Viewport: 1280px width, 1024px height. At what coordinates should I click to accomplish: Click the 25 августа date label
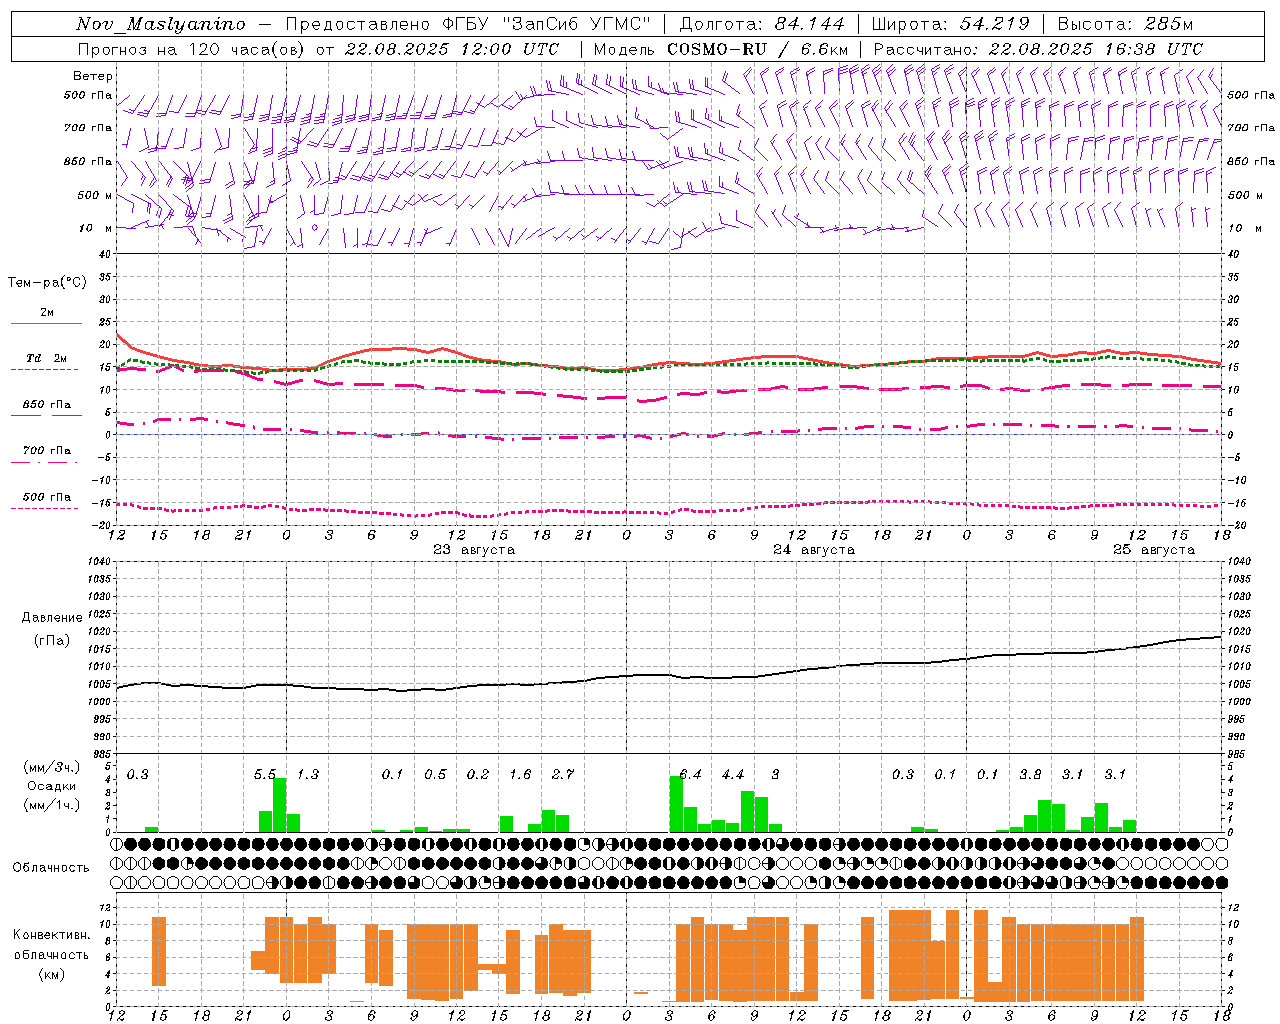pyautogui.click(x=1154, y=550)
